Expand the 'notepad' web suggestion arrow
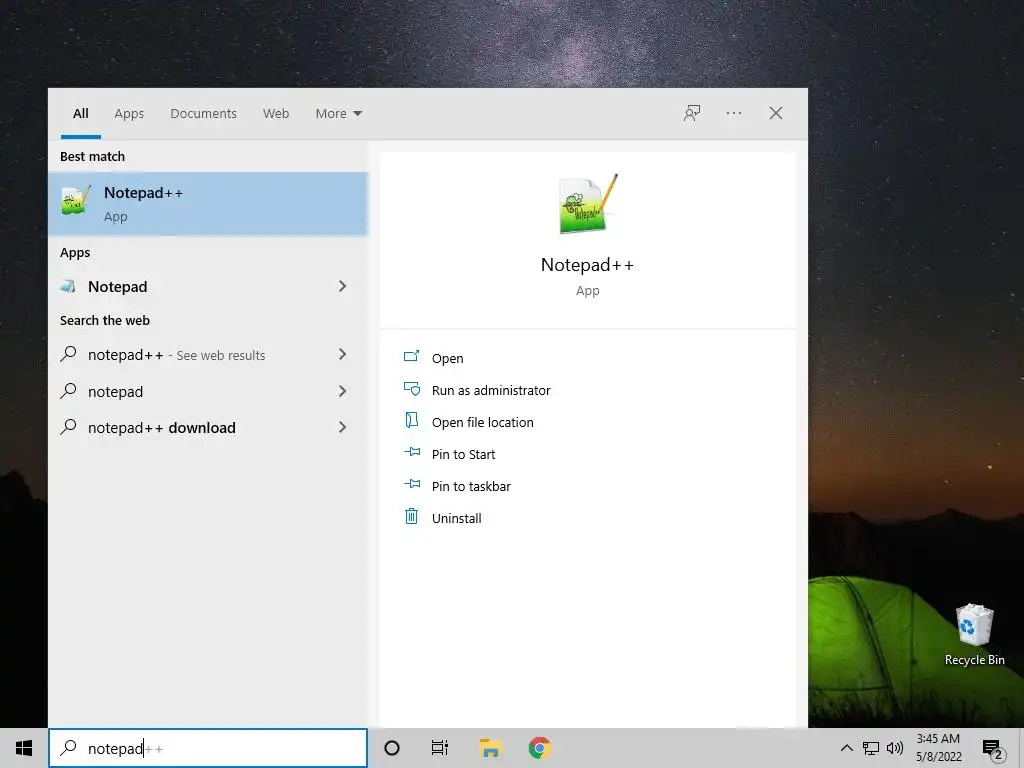This screenshot has height=768, width=1024. pos(342,391)
